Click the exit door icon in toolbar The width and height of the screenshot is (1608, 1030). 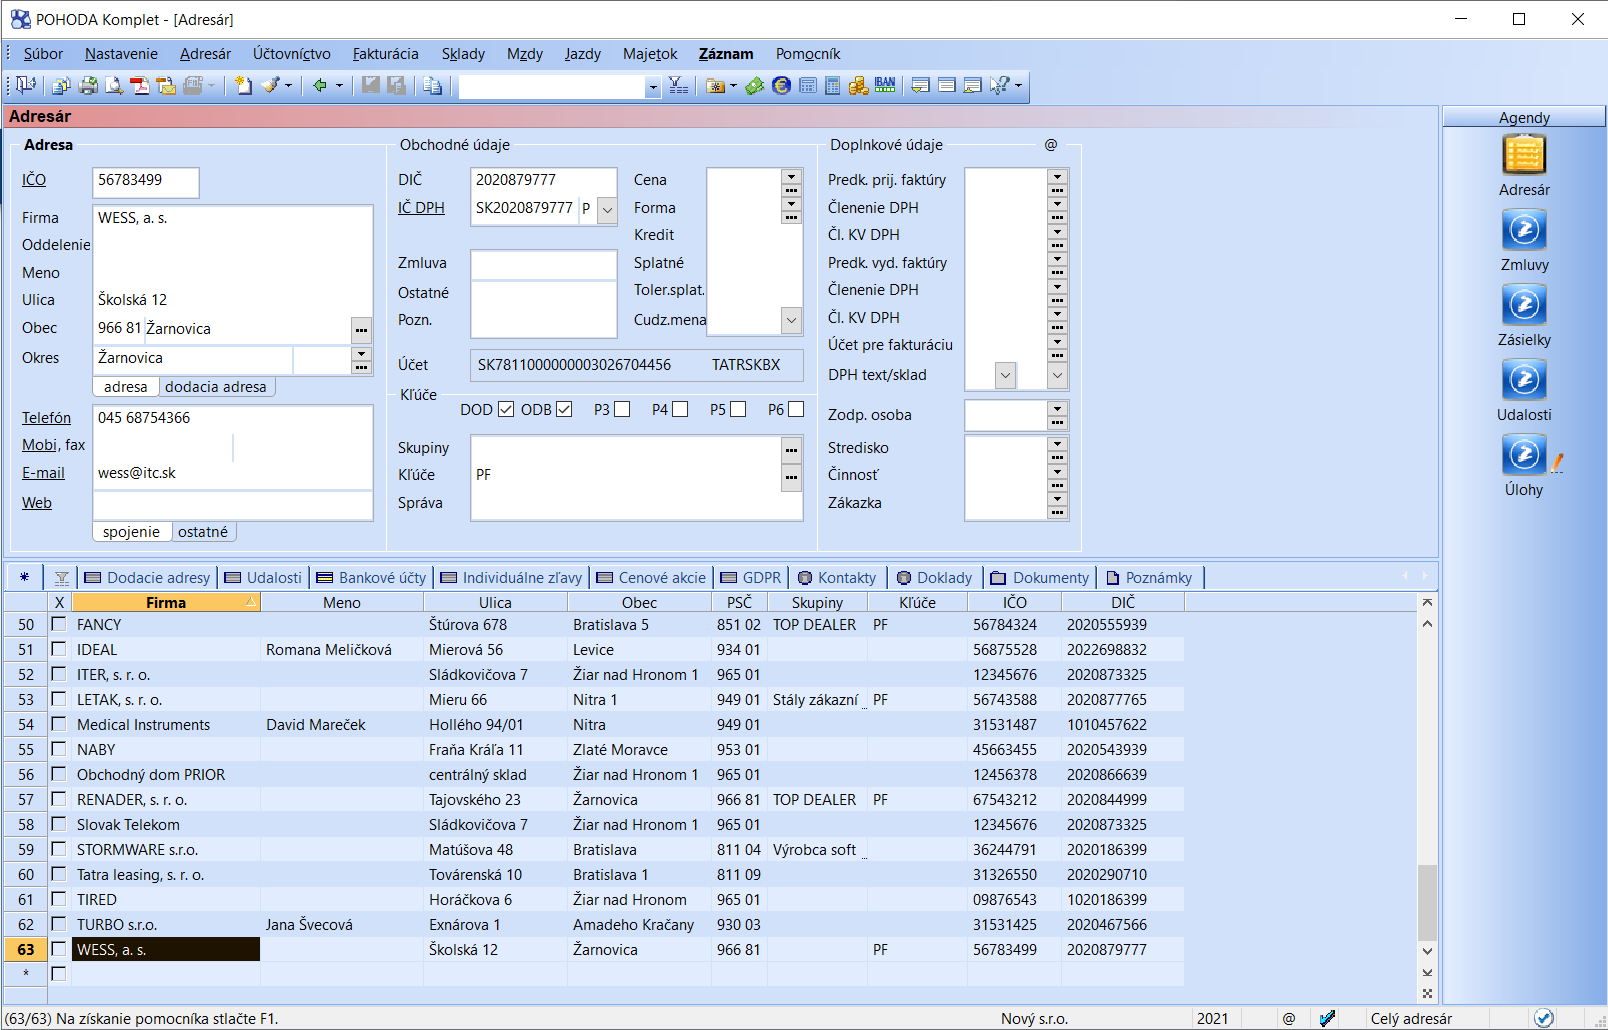coord(26,86)
